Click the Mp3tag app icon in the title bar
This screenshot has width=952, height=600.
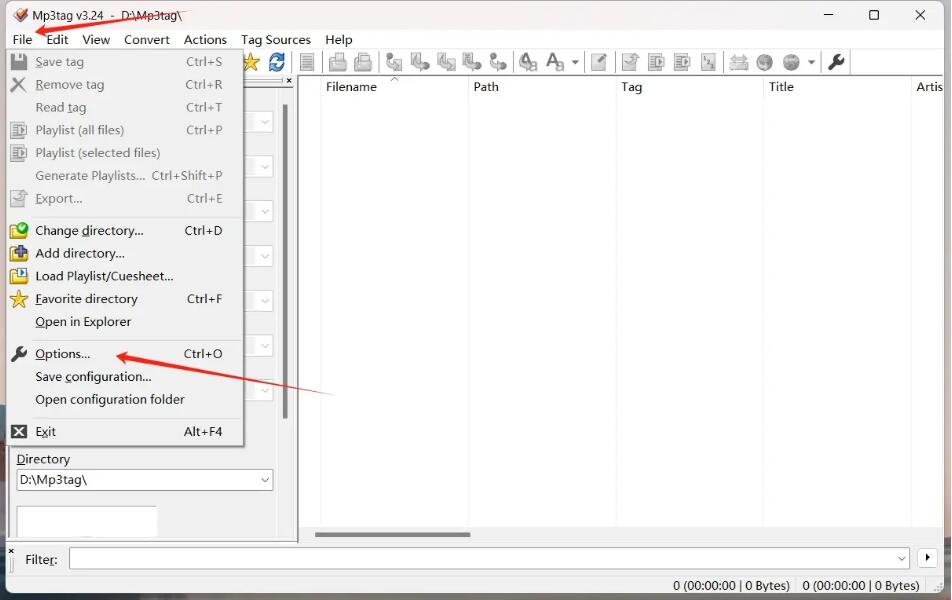tap(21, 15)
